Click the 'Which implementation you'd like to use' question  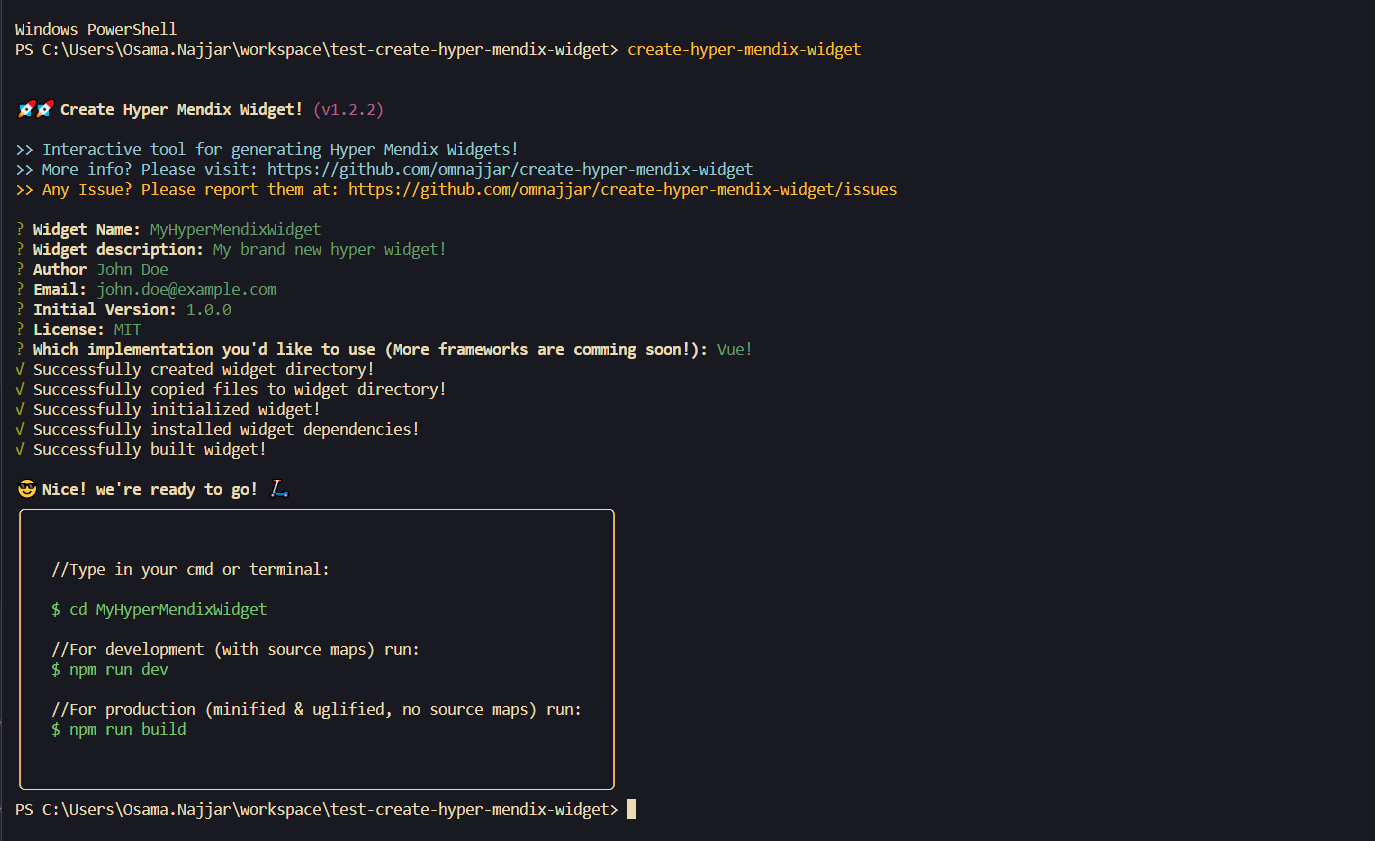(x=370, y=349)
